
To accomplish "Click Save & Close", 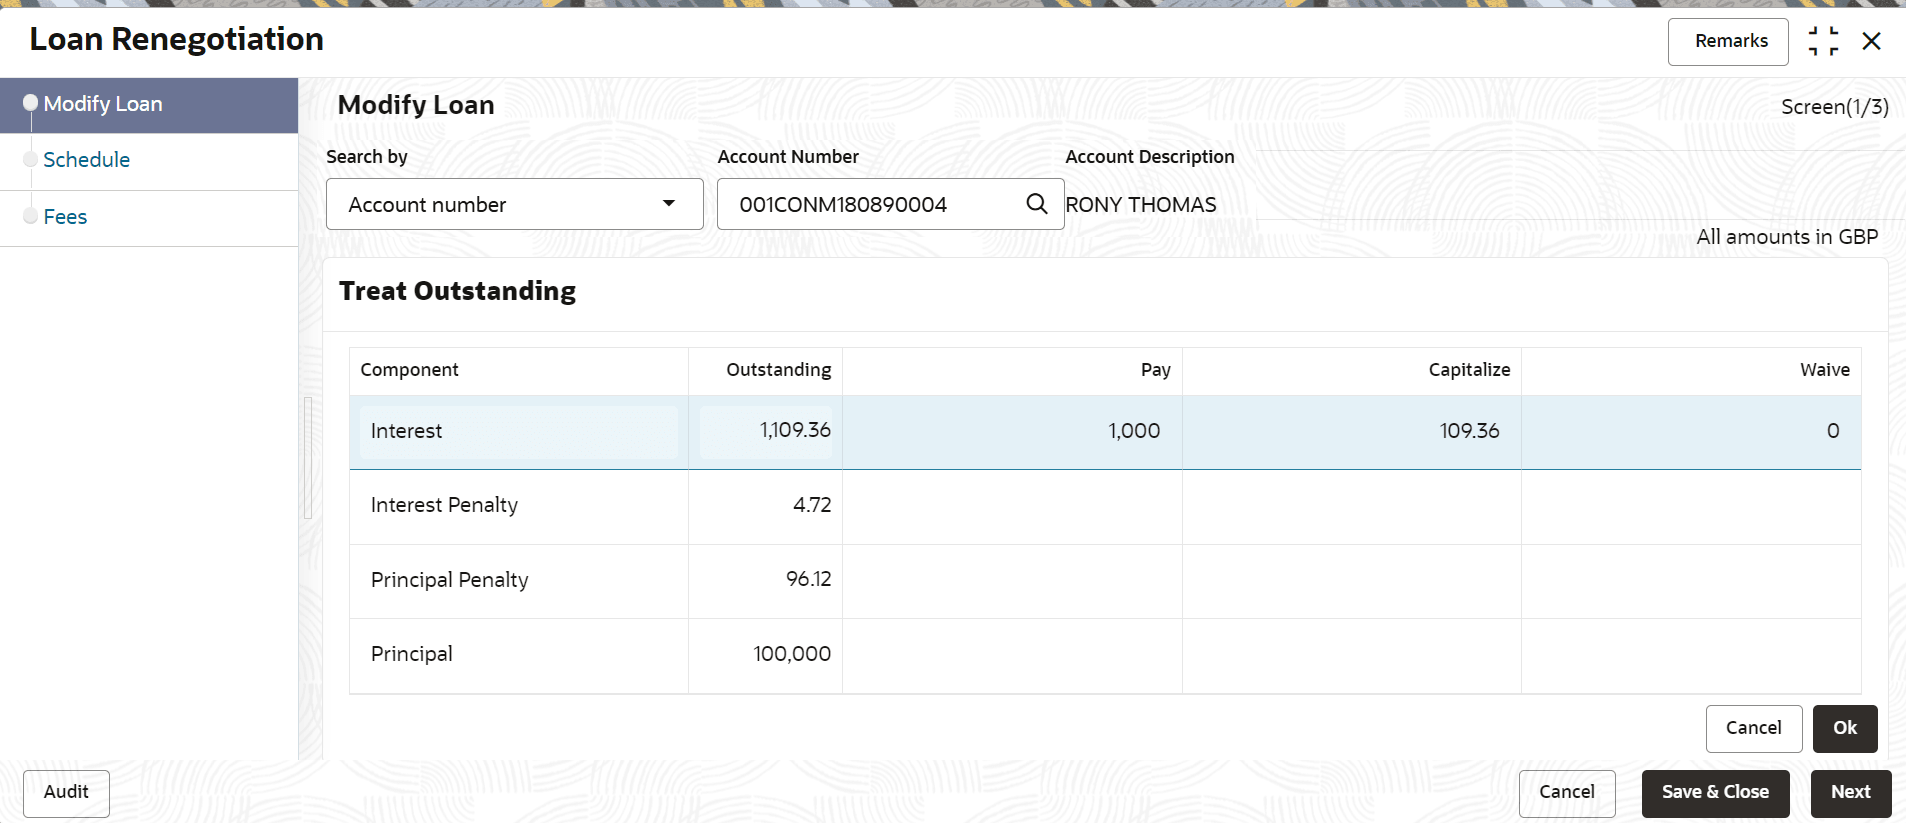I will point(1715,792).
